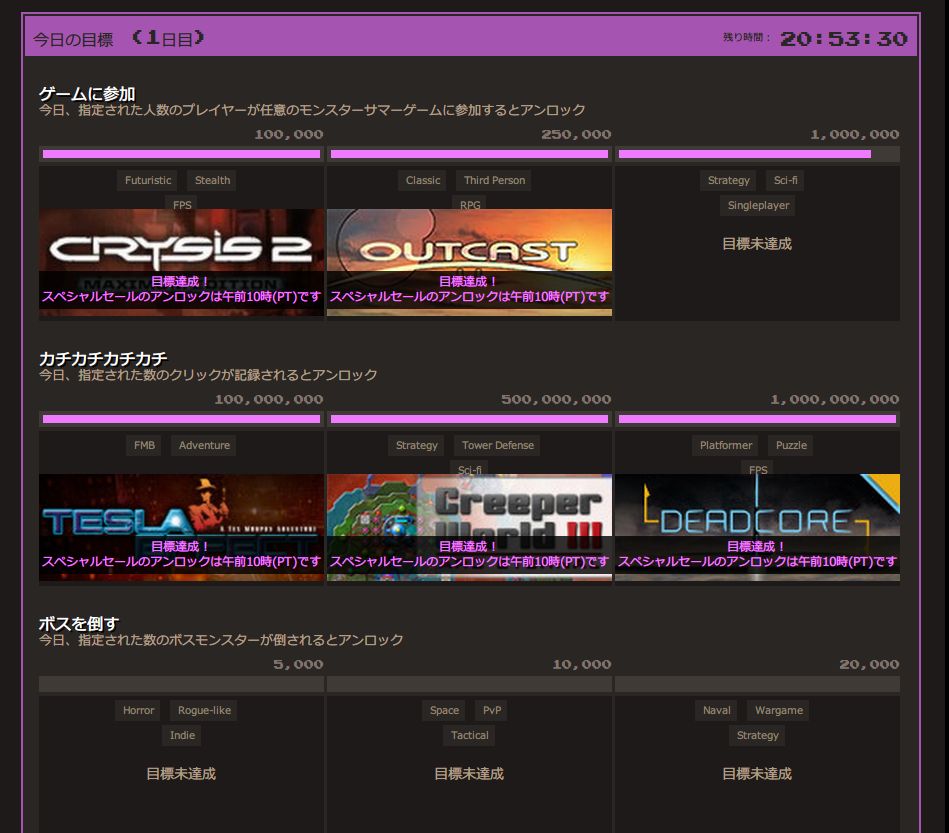Viewport: 949px width, 833px height.
Task: Click 目標未達成 under Singleplayer tag
Action: click(x=757, y=244)
